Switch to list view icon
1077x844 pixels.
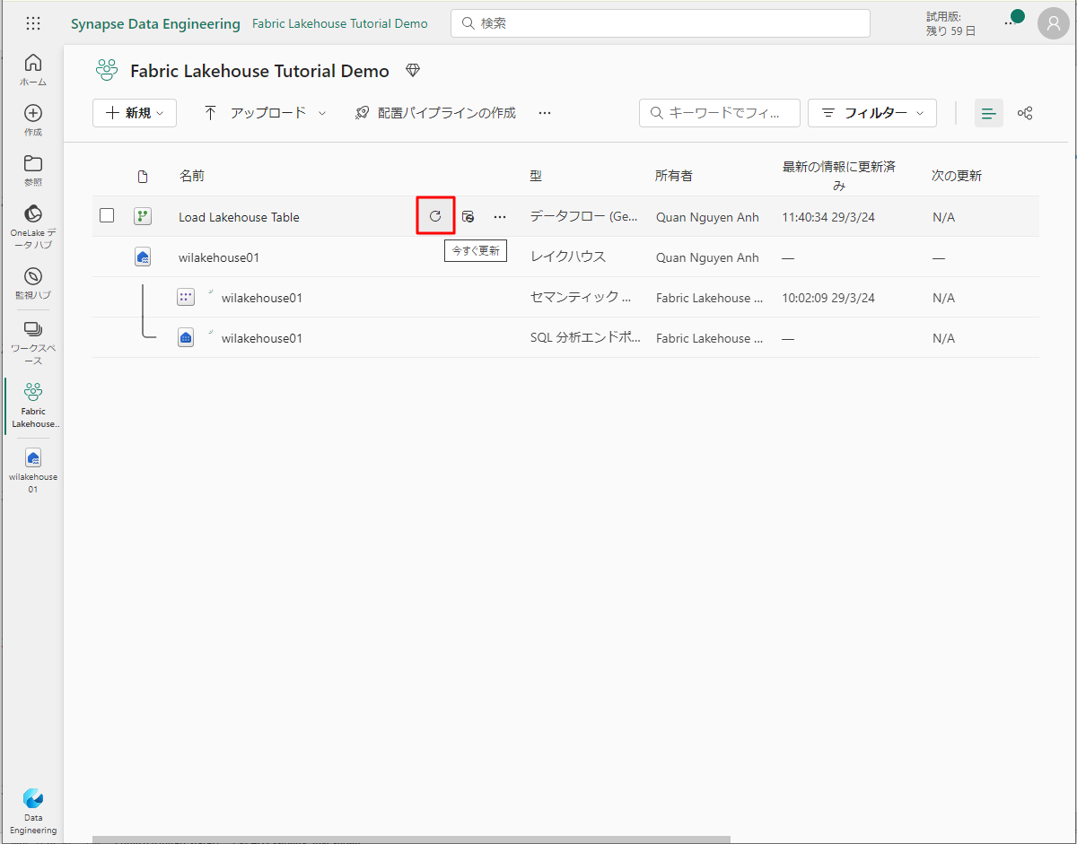988,113
